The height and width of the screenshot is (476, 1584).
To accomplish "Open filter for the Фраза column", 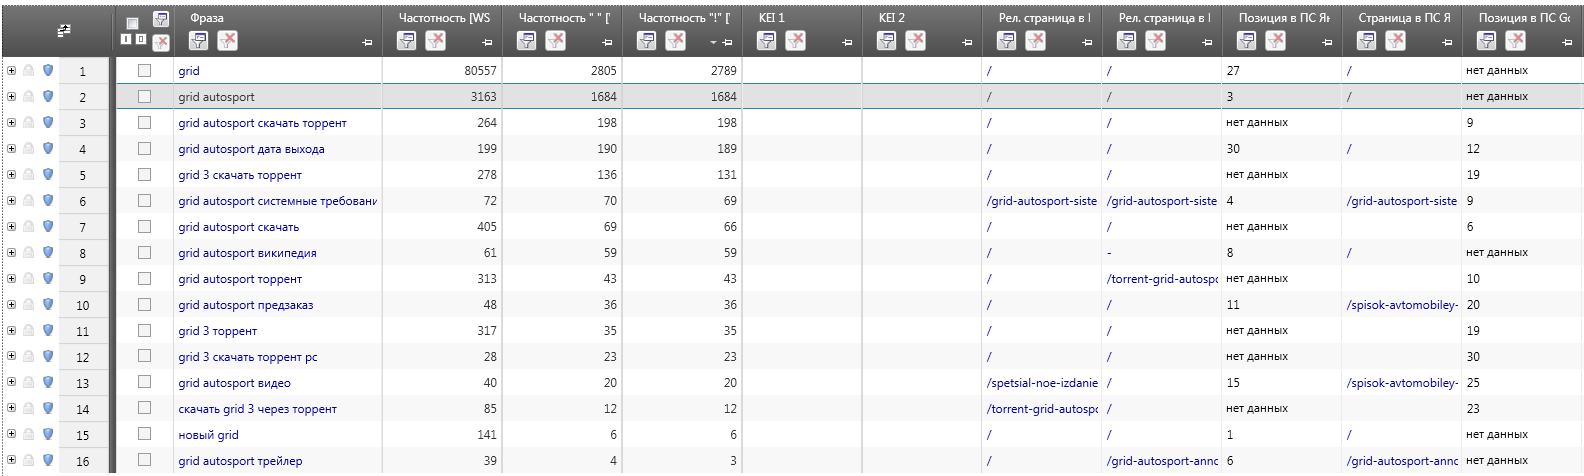I will pyautogui.click(x=199, y=40).
